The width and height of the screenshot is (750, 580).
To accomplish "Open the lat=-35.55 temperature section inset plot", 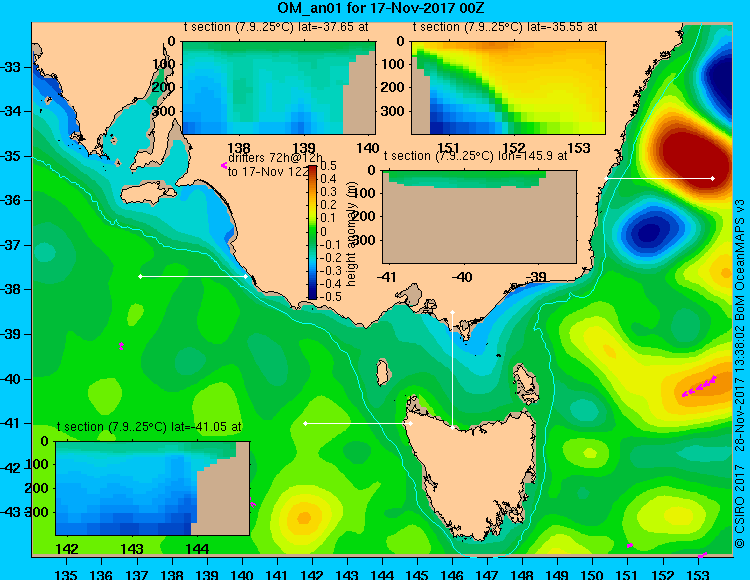I will pos(508,88).
